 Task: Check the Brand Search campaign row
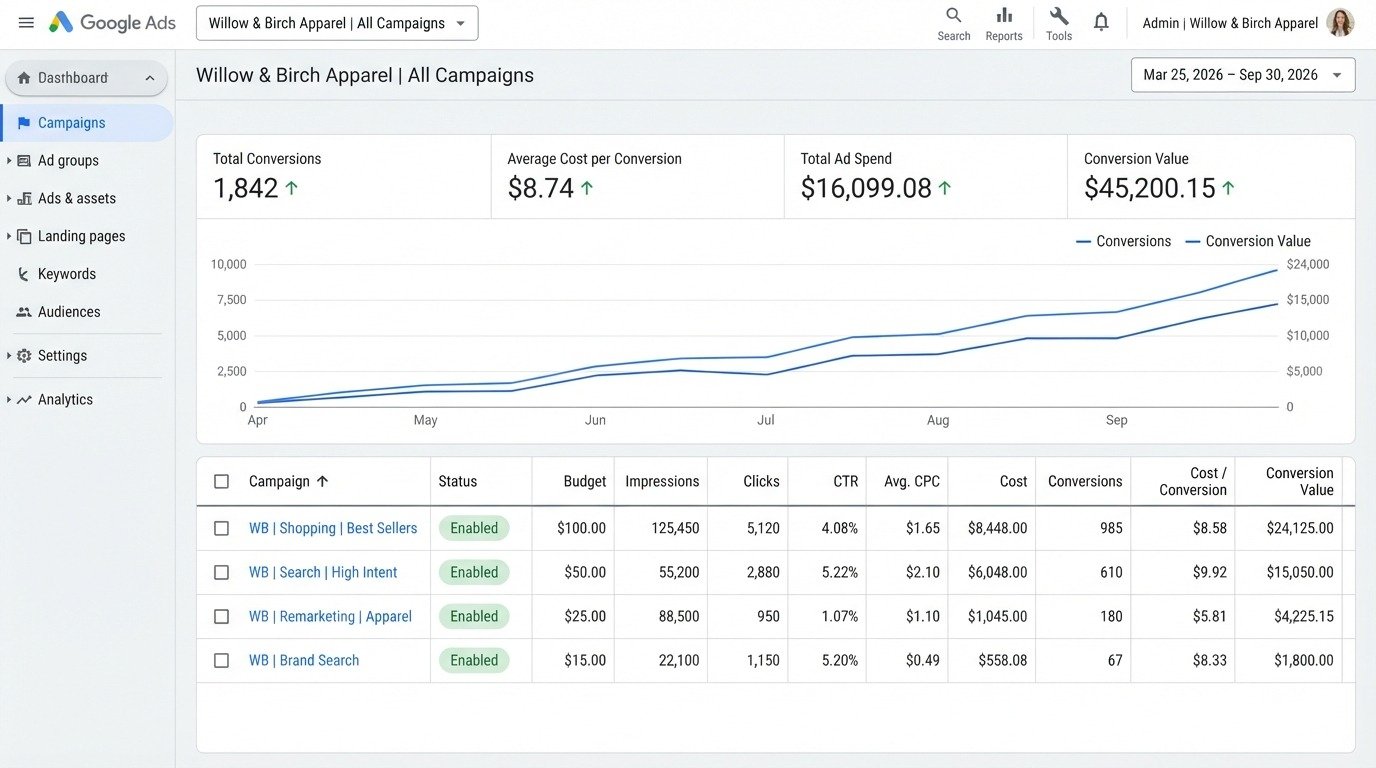(222, 661)
